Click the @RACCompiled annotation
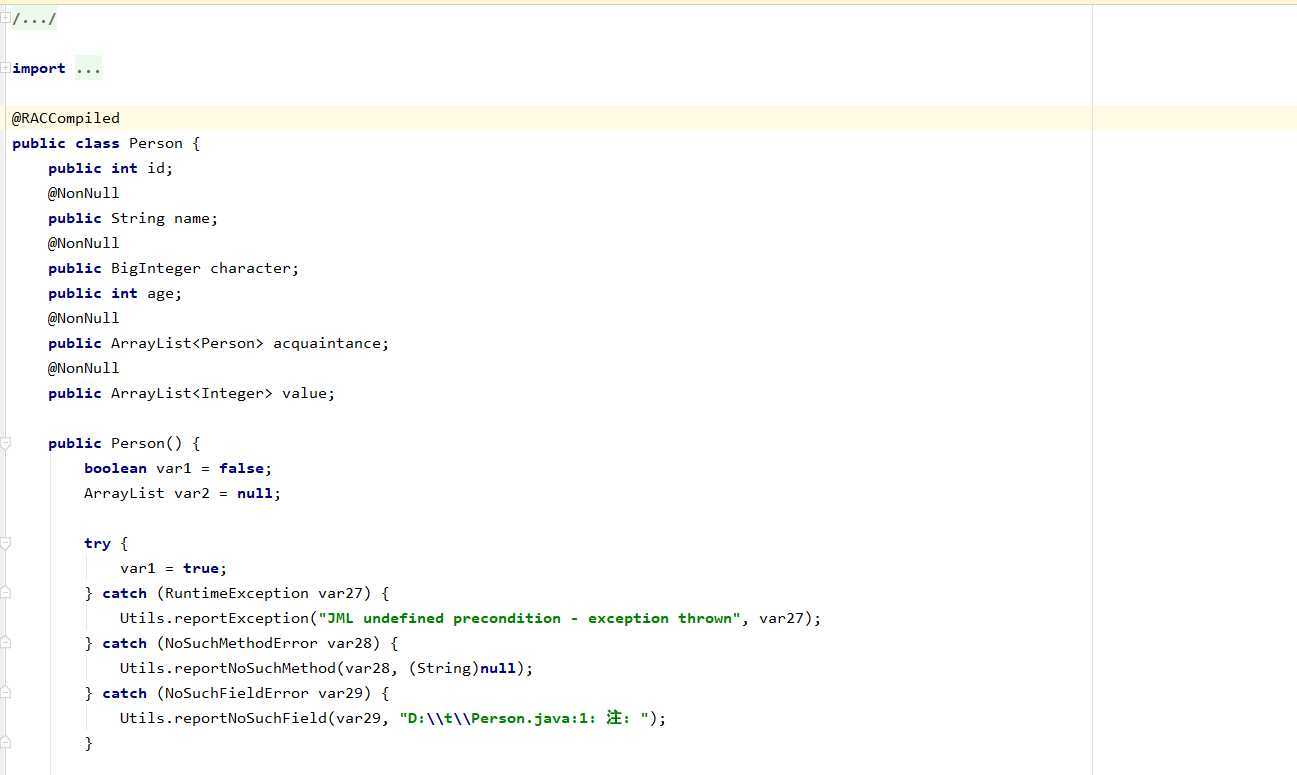1297x775 pixels. 66,118
